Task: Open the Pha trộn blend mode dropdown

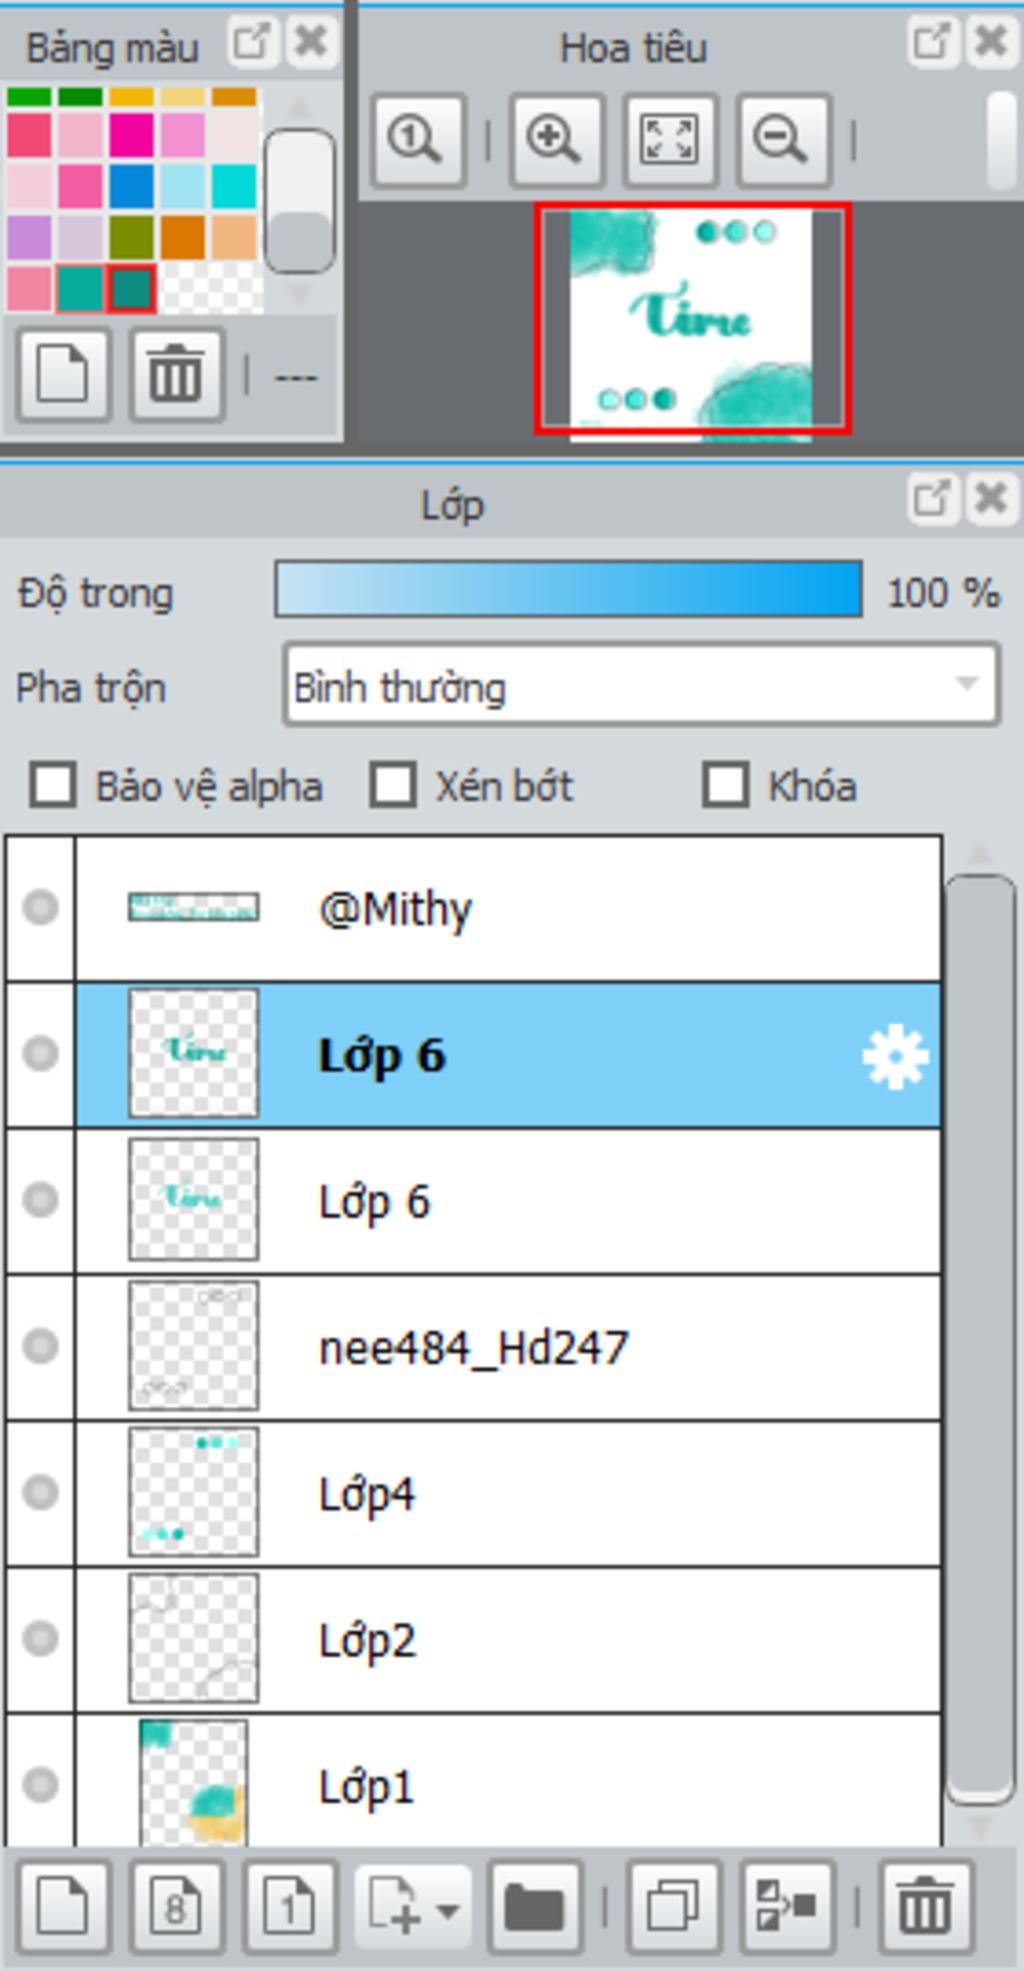Action: click(x=641, y=686)
